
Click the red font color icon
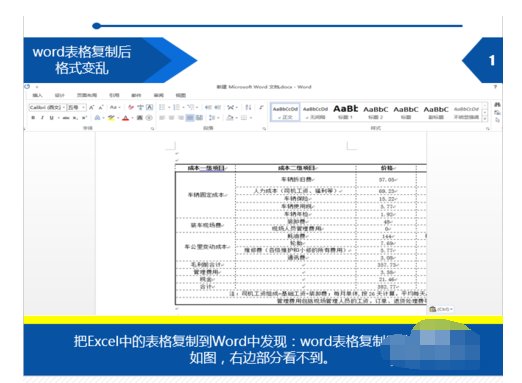tap(125, 118)
